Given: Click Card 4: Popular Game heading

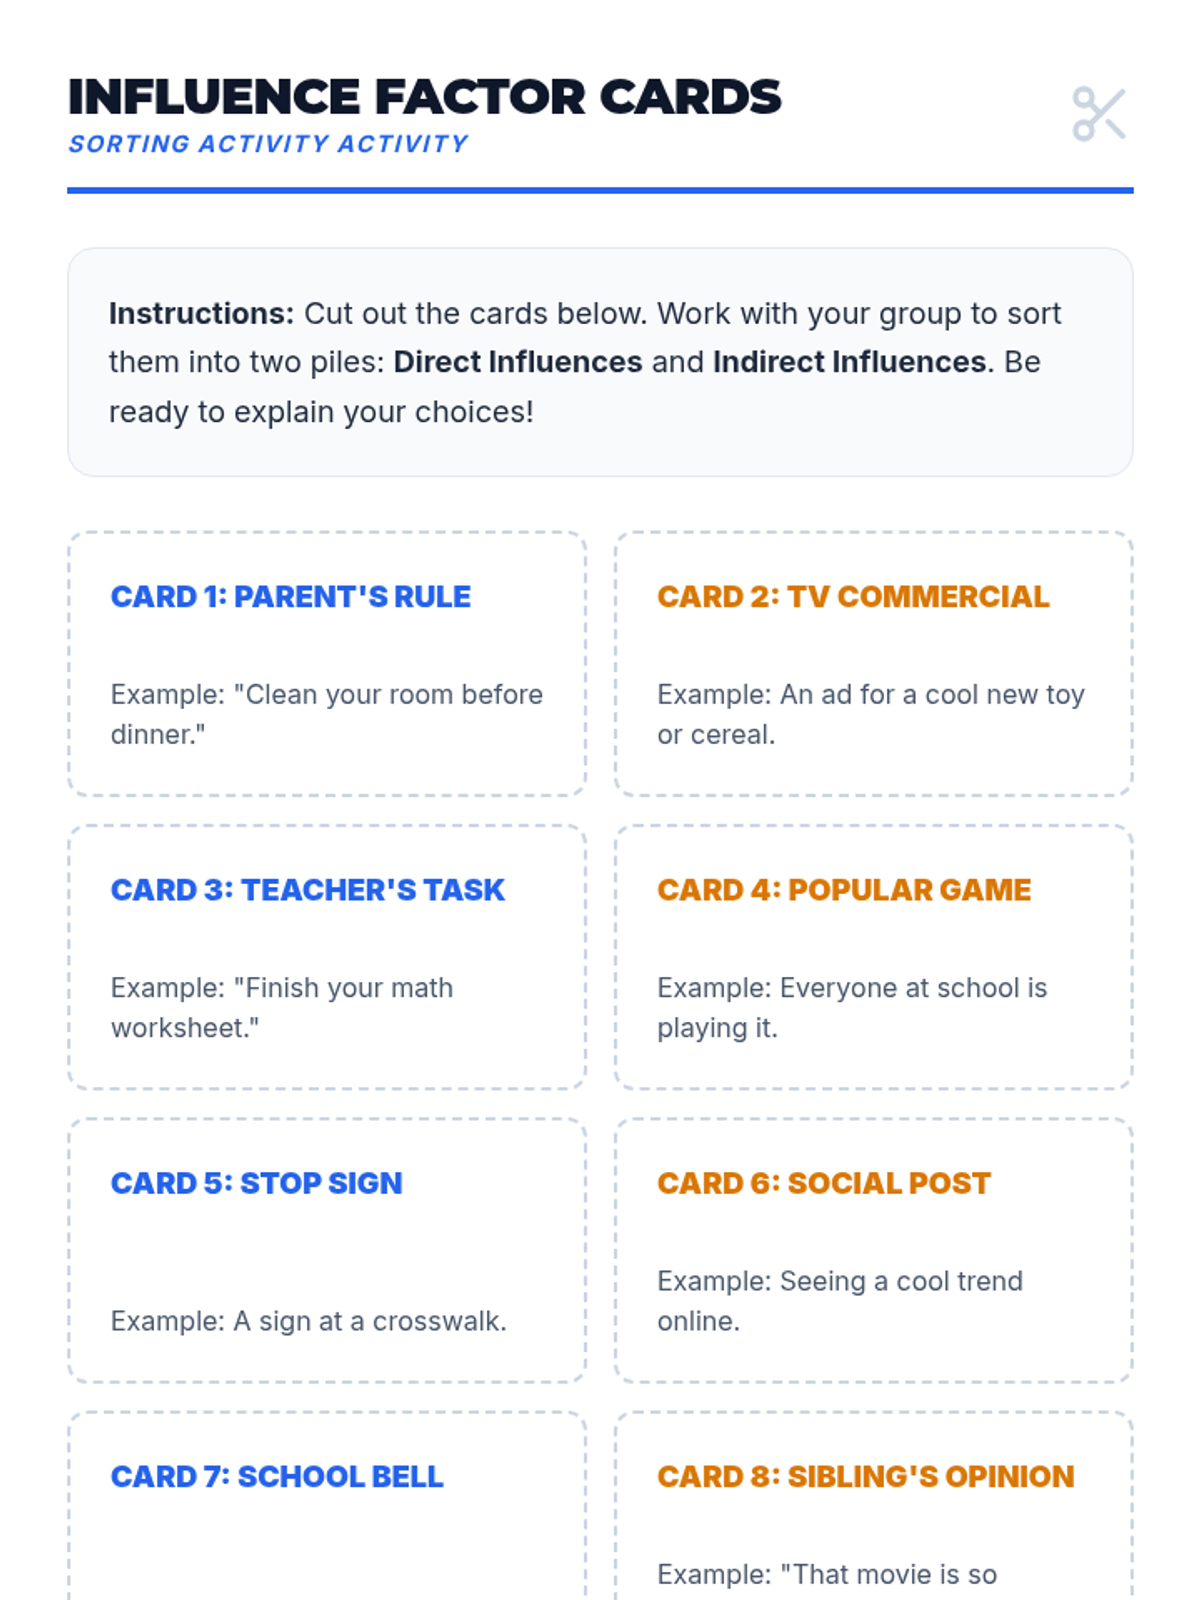Looking at the screenshot, I should (844, 890).
